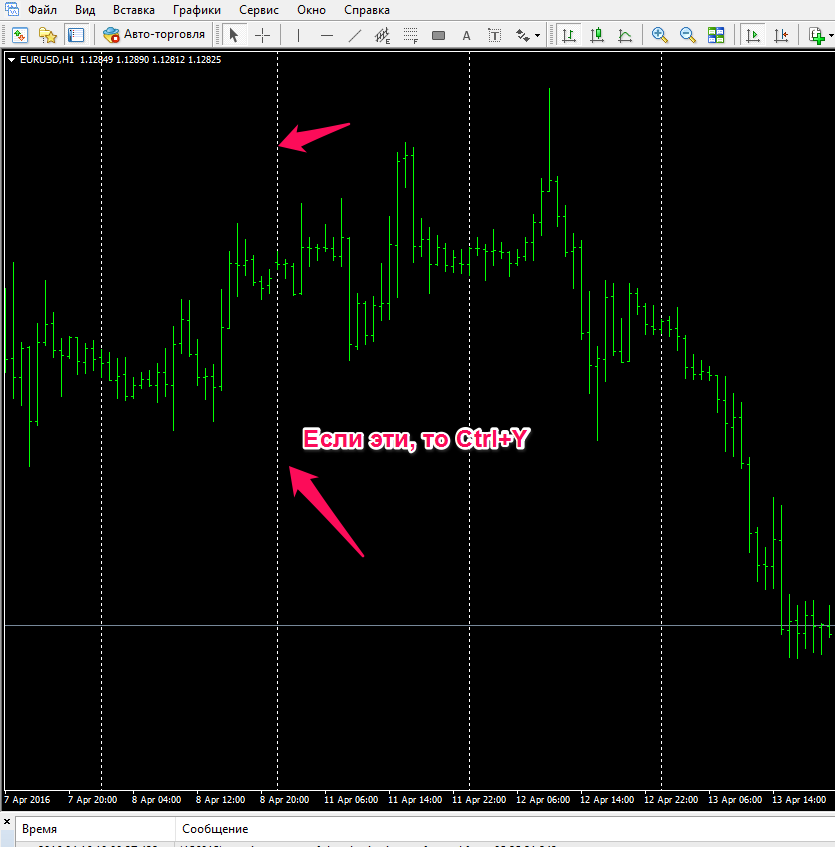
Task: Zoom out of the chart
Action: (688, 36)
